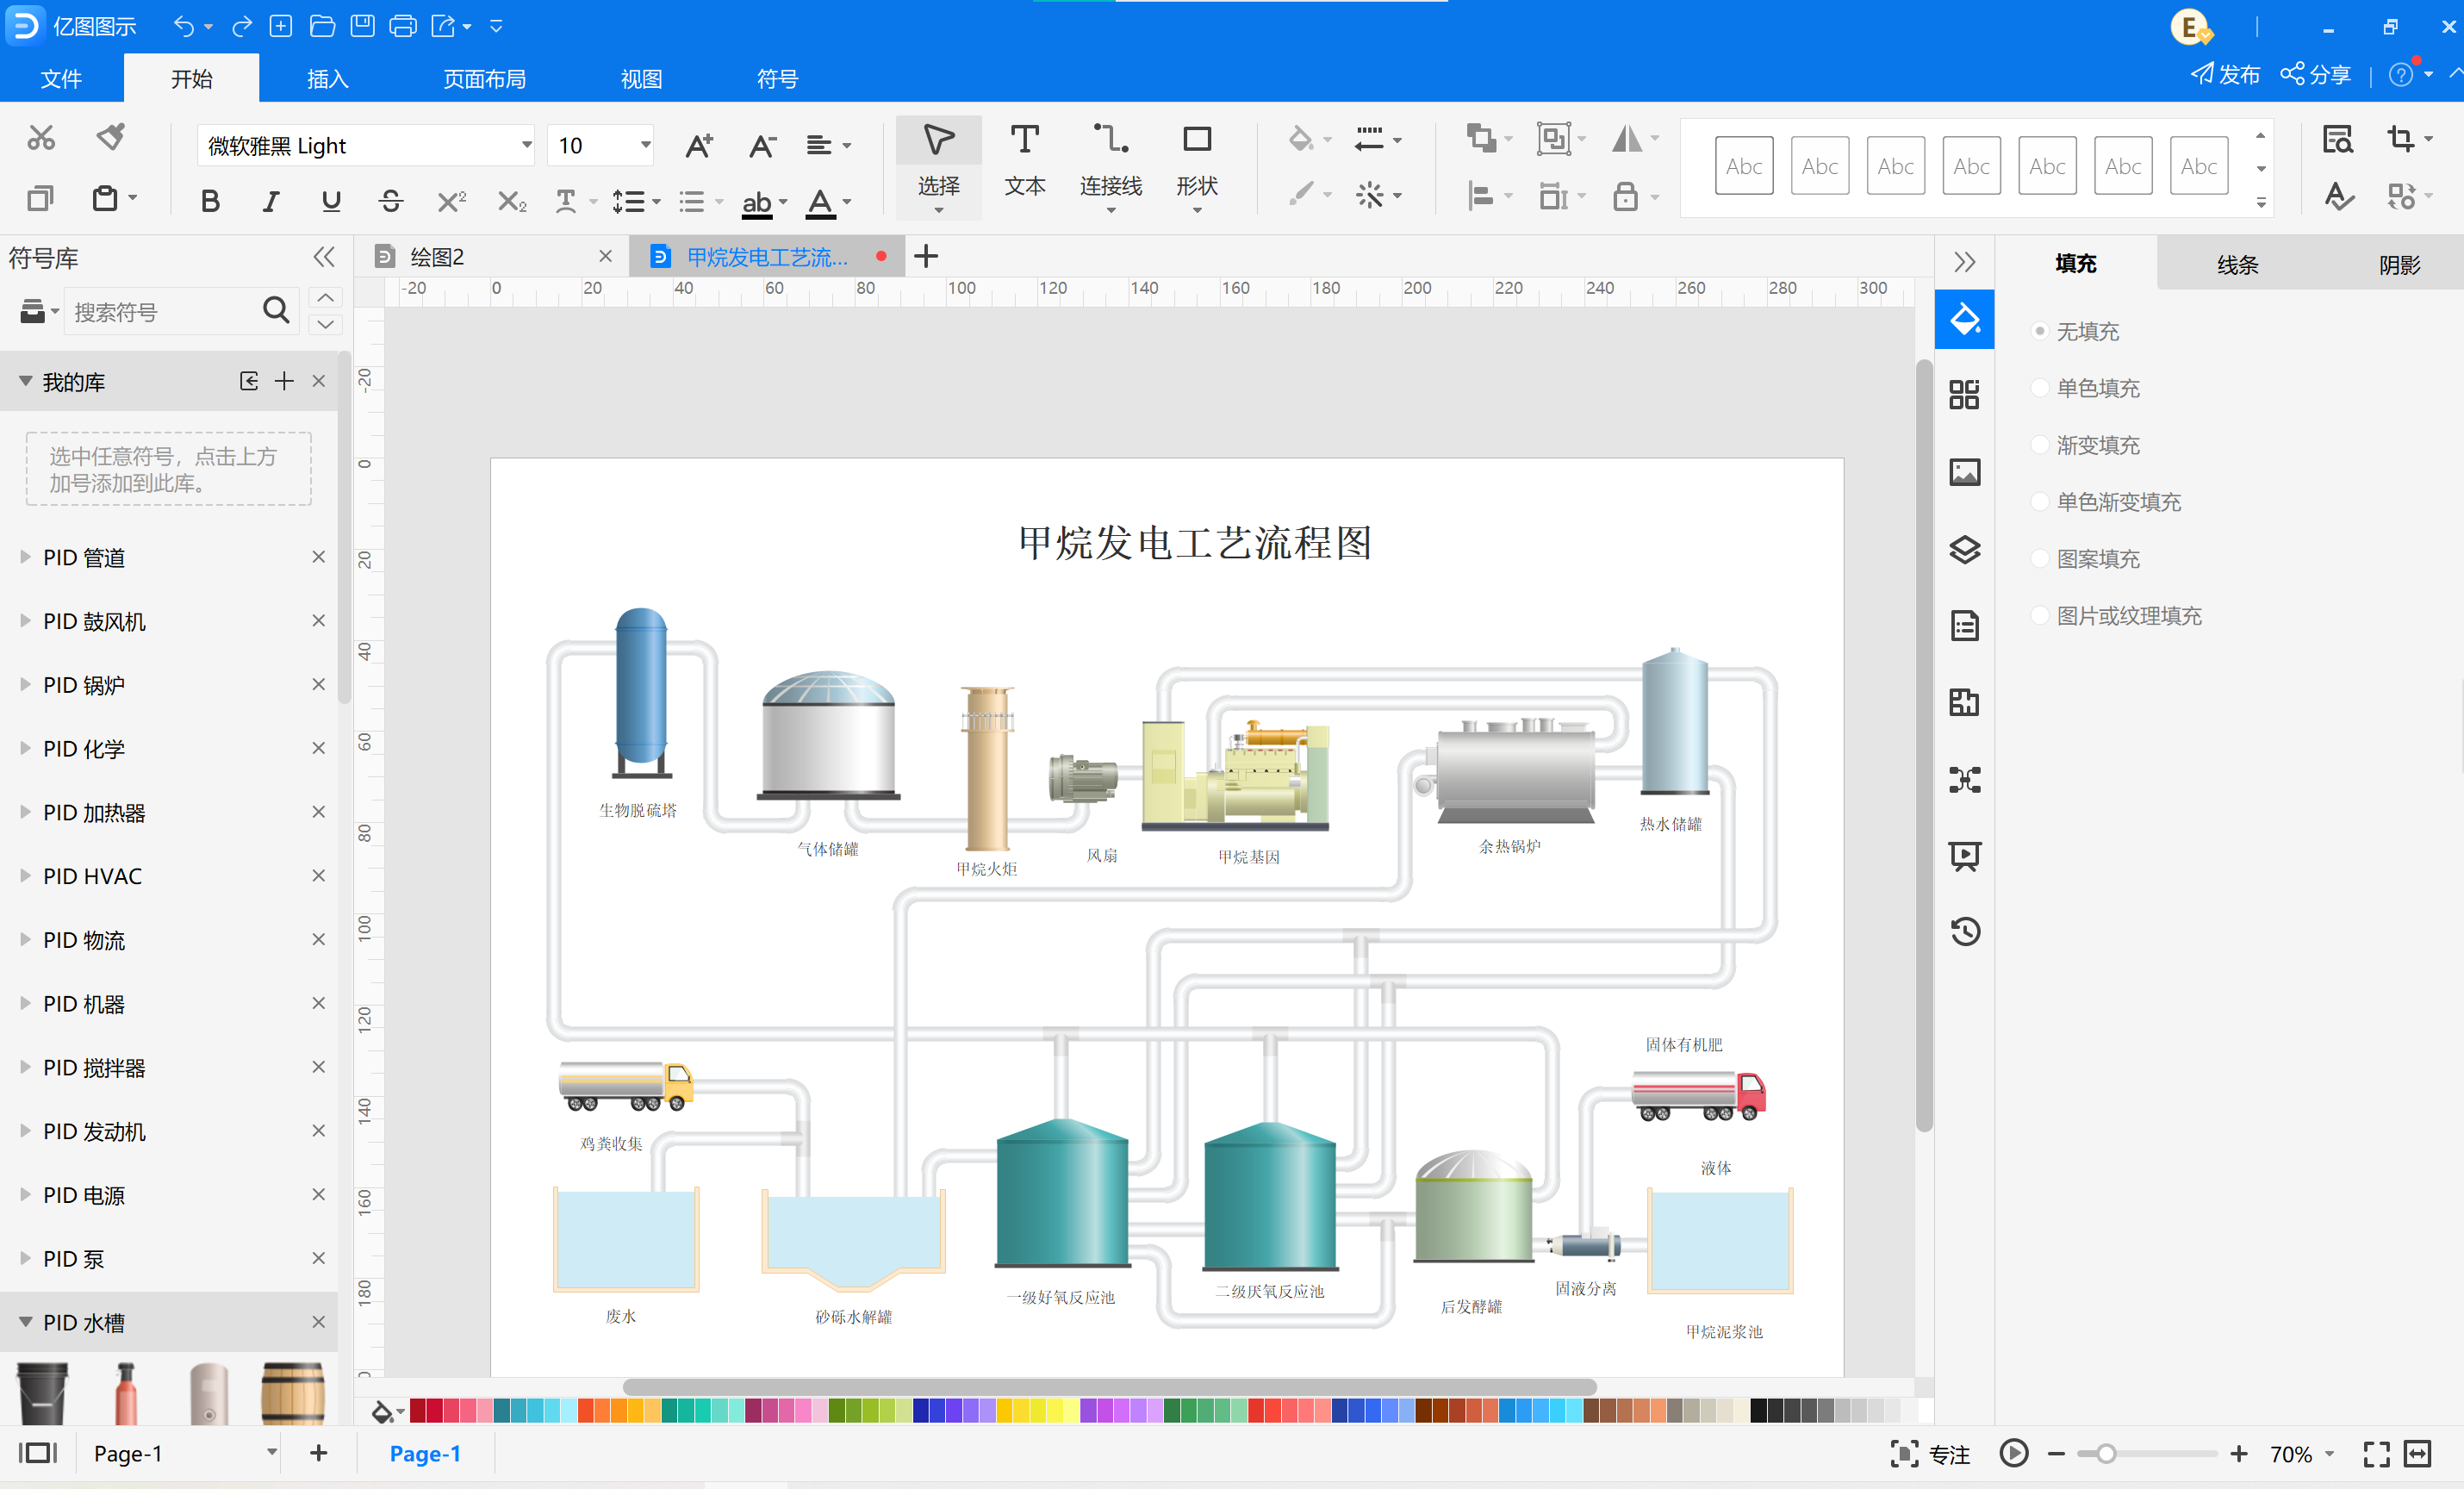The width and height of the screenshot is (2464, 1489).
Task: Open the 线条 line properties tab
Action: point(2237,265)
